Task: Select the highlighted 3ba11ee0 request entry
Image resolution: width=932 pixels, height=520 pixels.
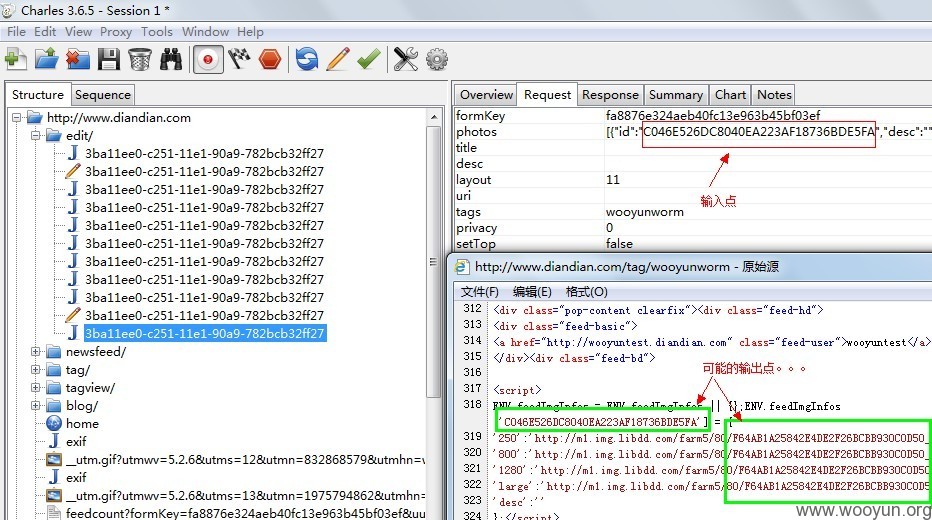Action: point(204,333)
